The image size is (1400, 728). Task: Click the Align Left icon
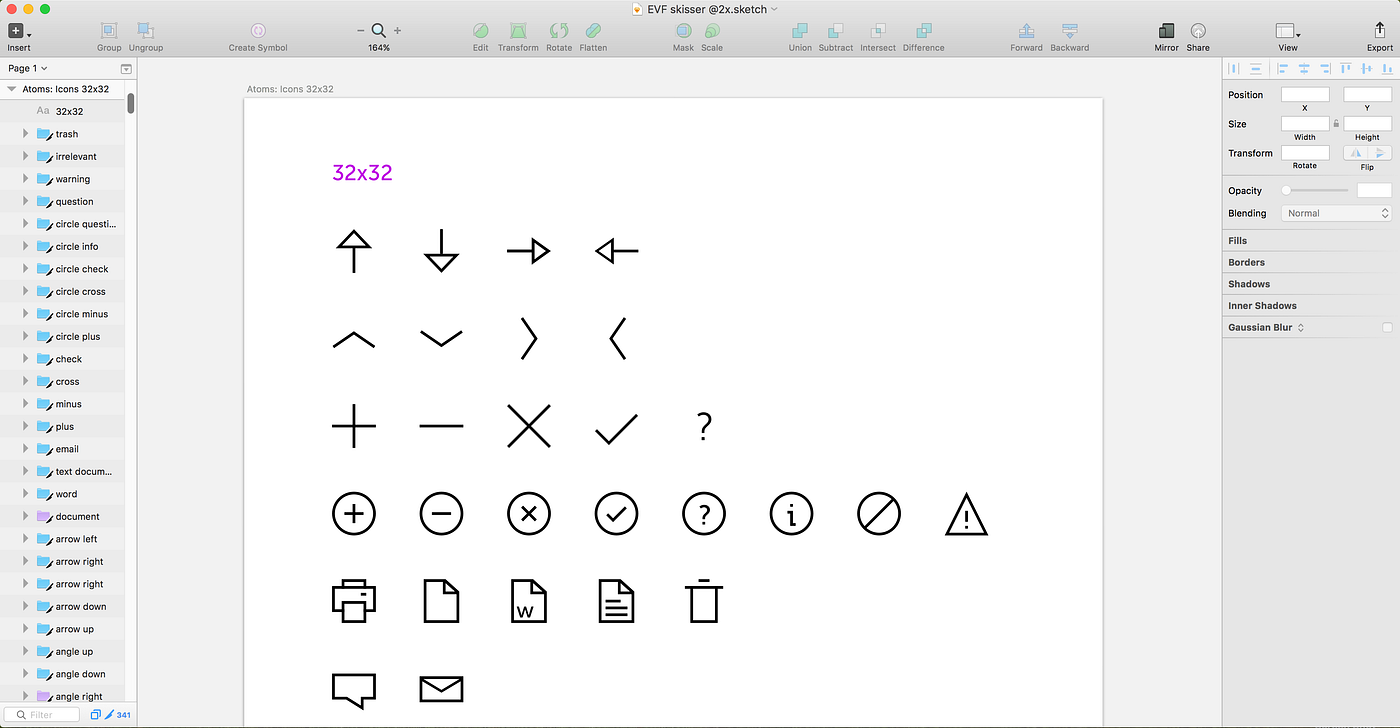(1284, 69)
